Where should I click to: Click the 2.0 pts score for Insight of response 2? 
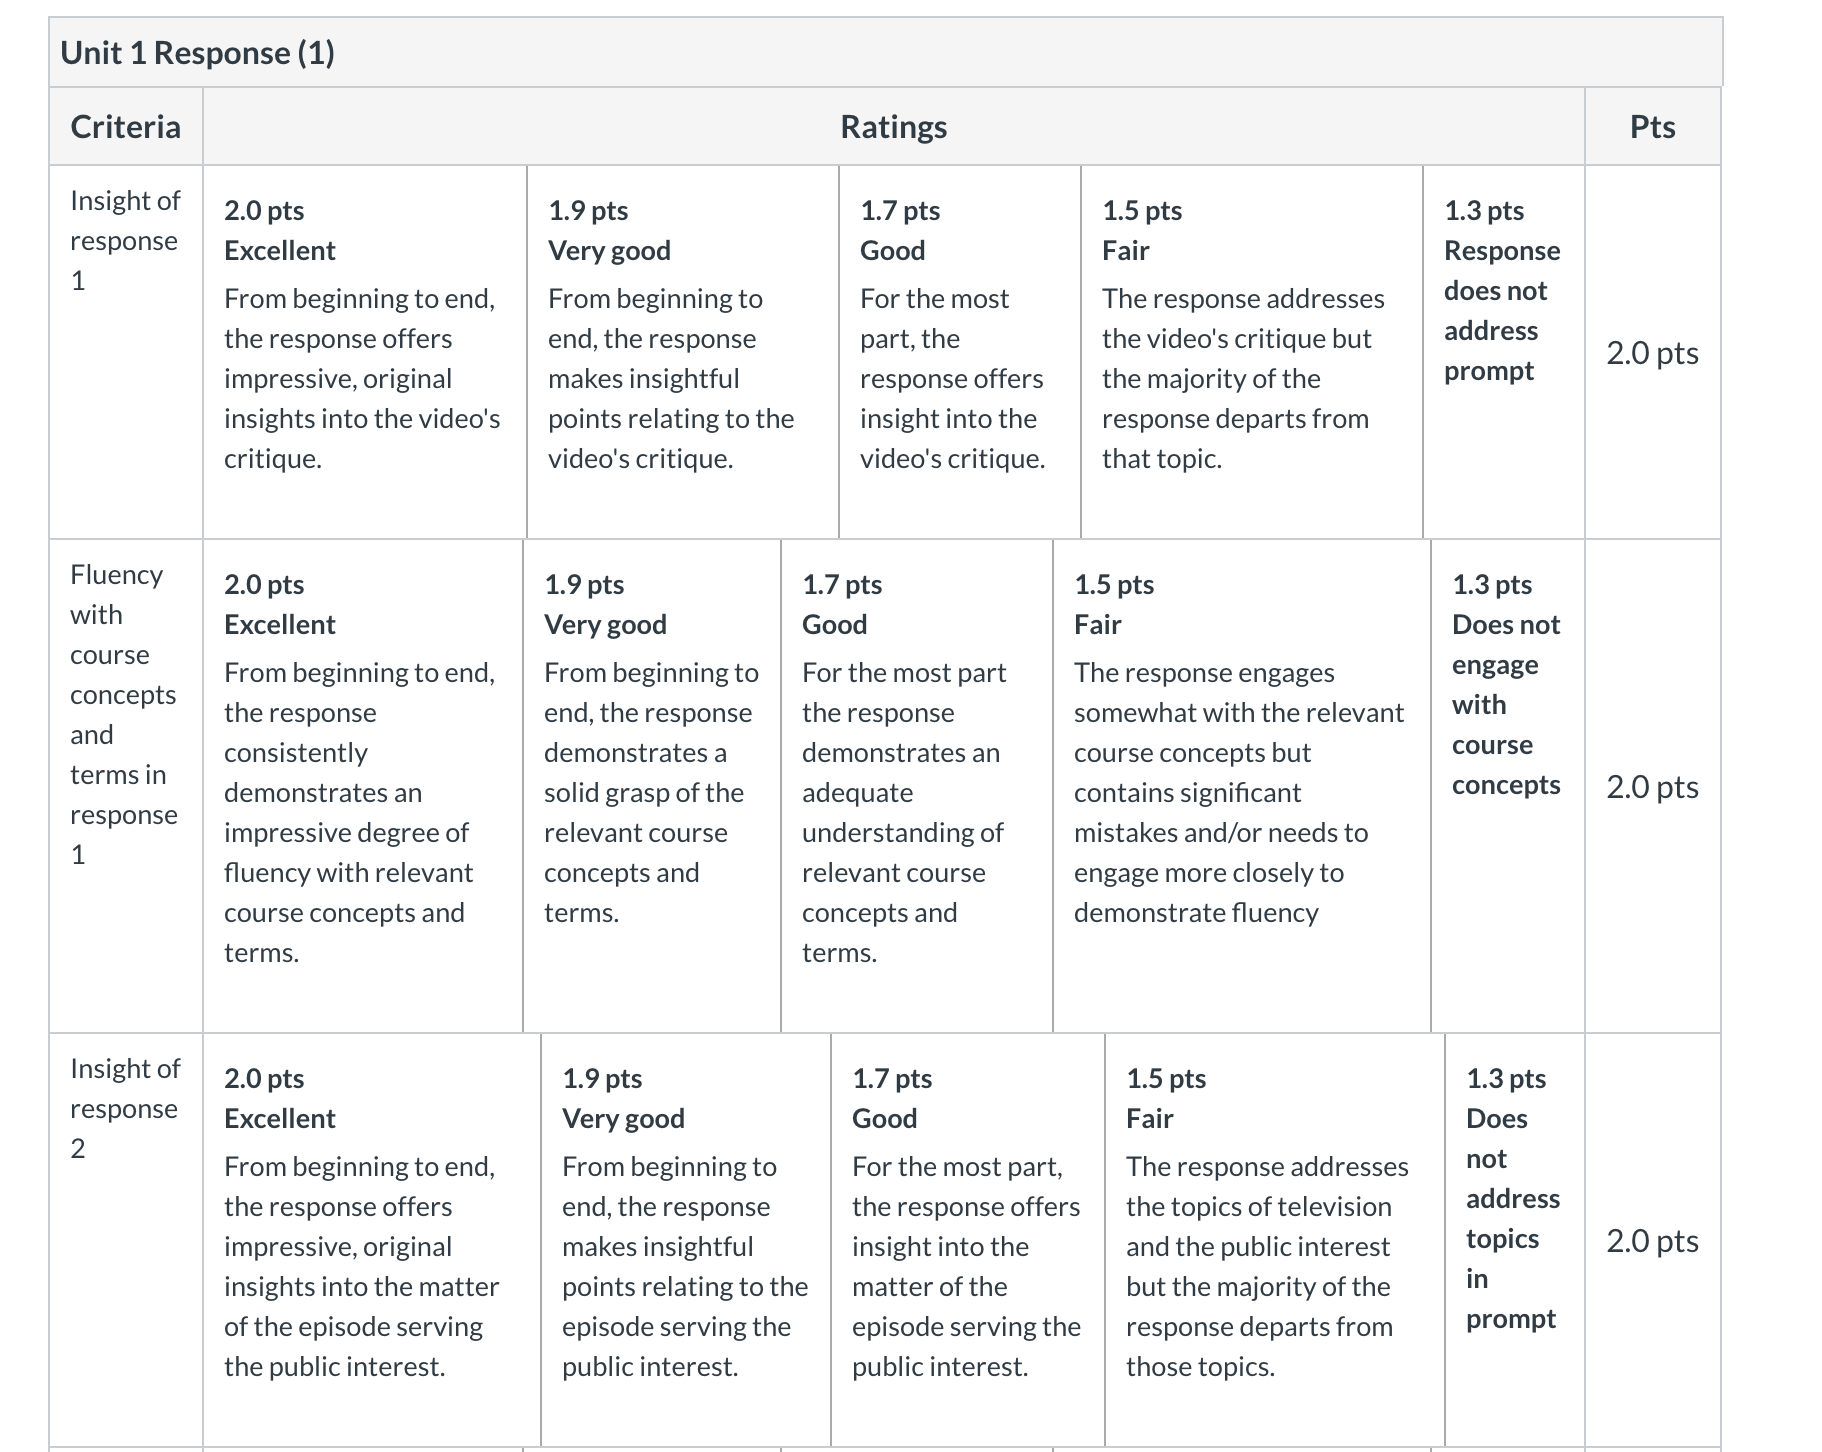pos(1652,1241)
